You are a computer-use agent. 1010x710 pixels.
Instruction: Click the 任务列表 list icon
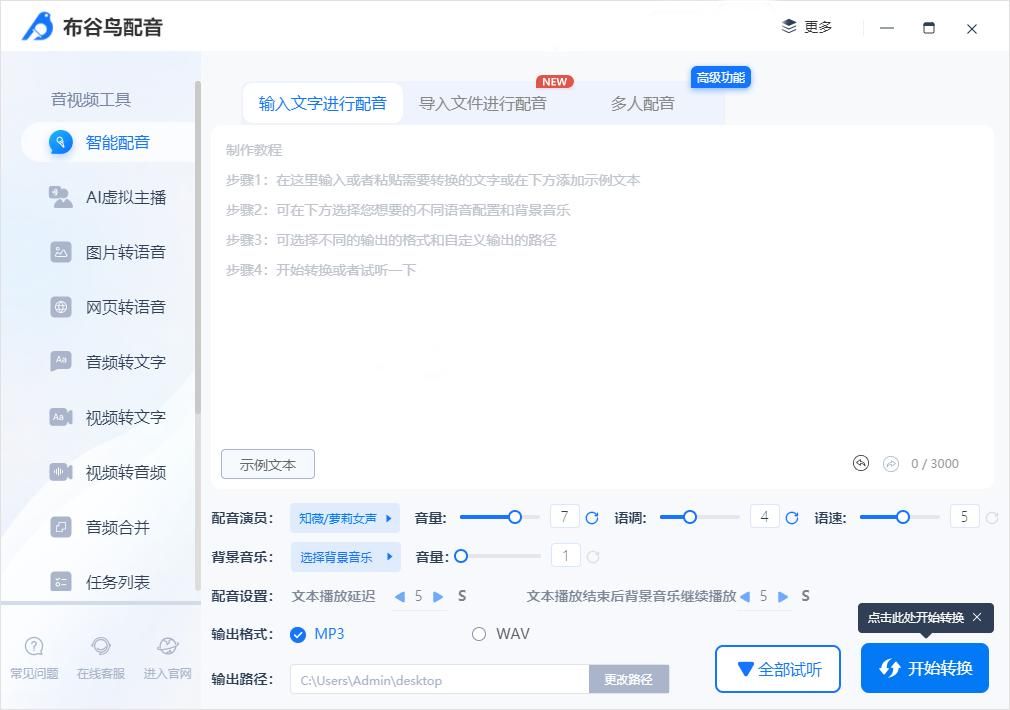pyautogui.click(x=61, y=582)
